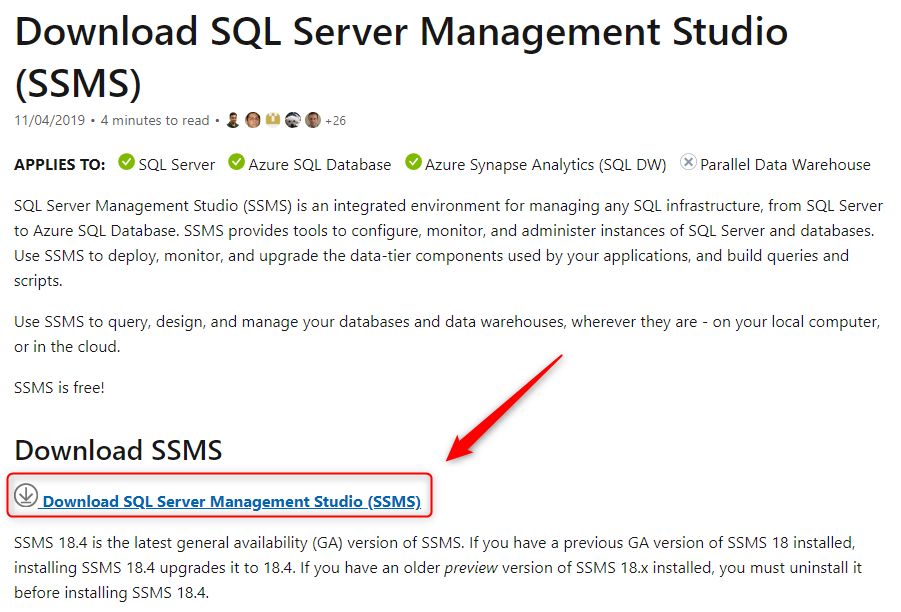Click the white dog contributor avatar
Viewport: 901px width, 612px height.
[x=293, y=120]
